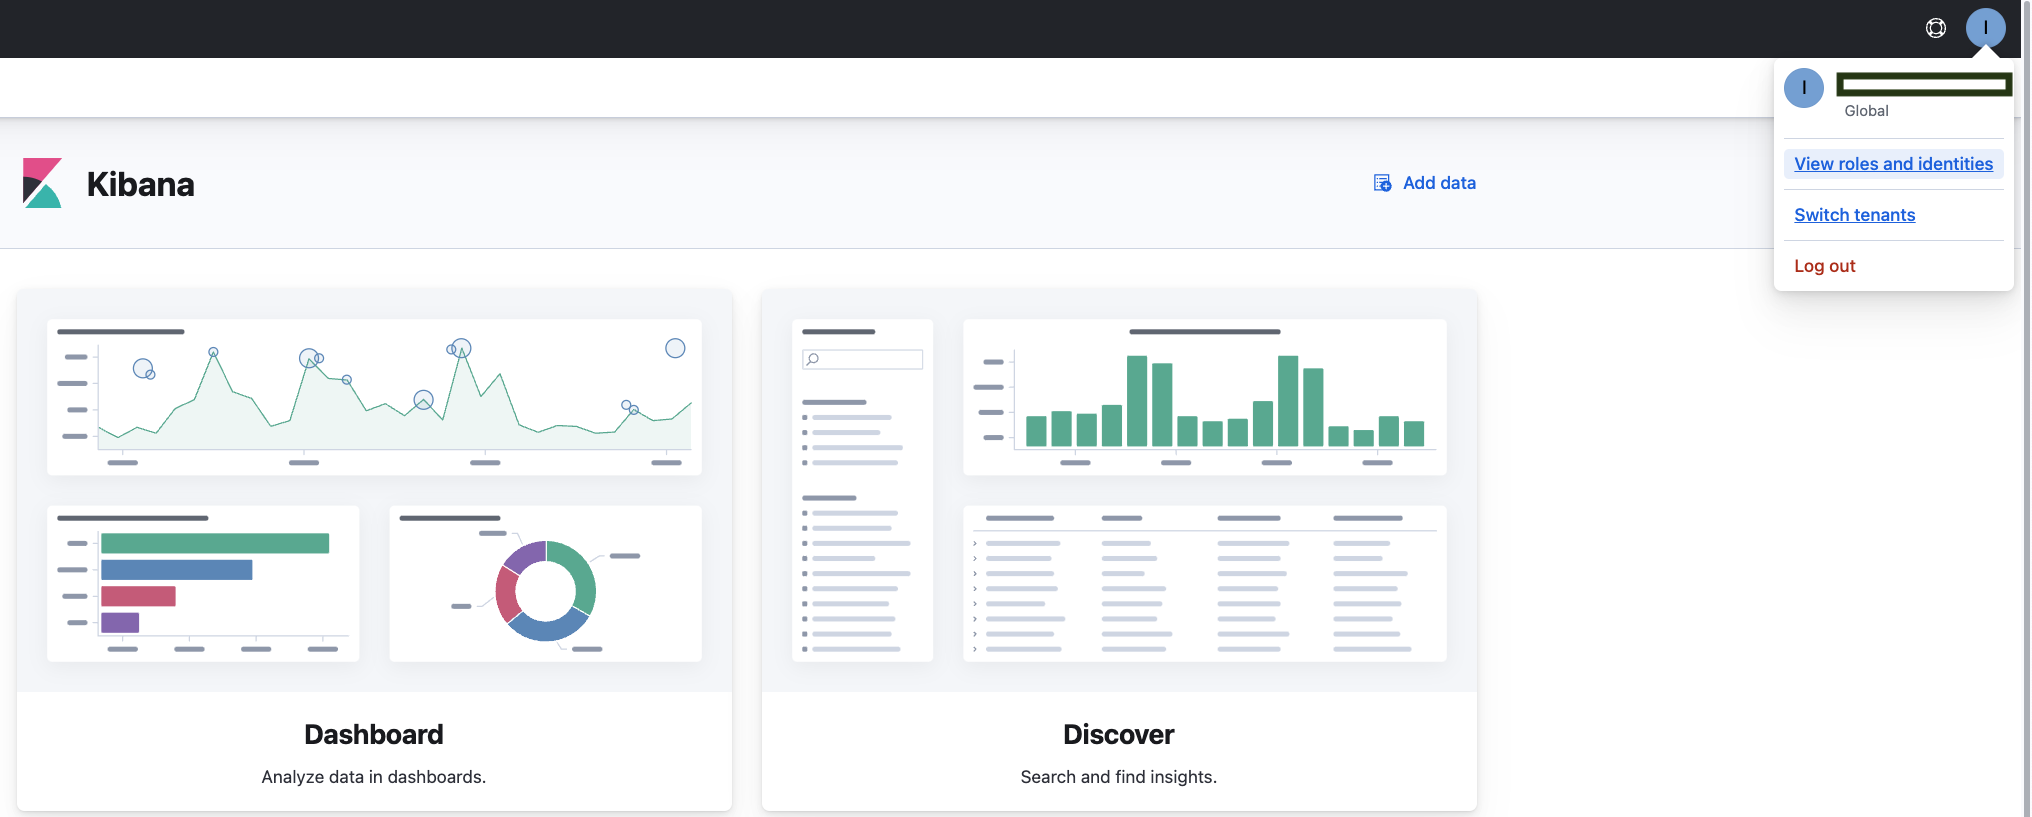
Task: Click the Add data icon
Action: pyautogui.click(x=1382, y=183)
